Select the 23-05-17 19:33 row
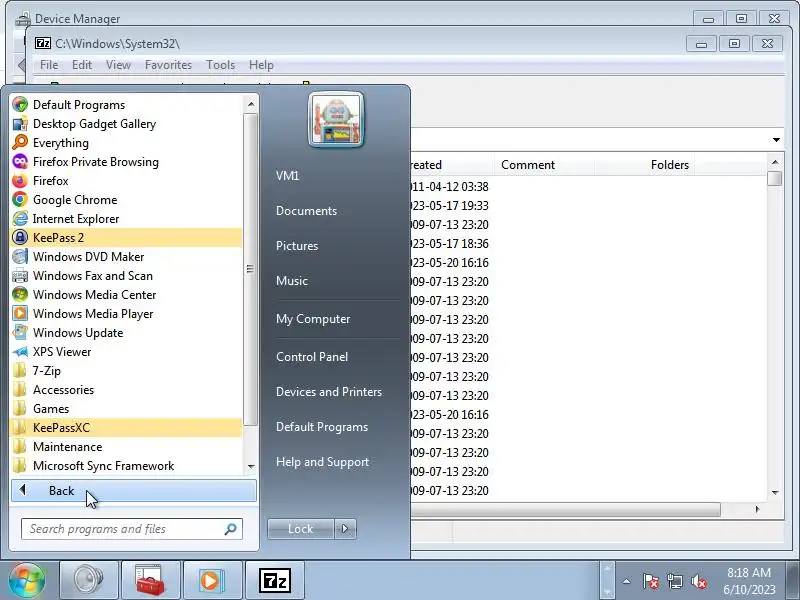The image size is (800, 600). (x=449, y=206)
